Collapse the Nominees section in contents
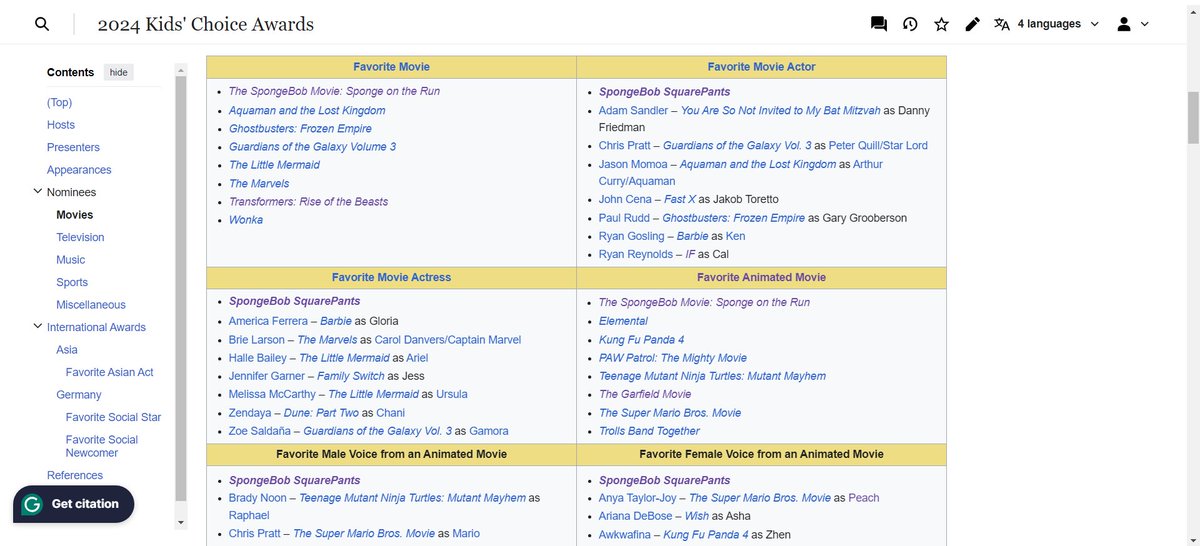The image size is (1200, 546). coord(38,192)
